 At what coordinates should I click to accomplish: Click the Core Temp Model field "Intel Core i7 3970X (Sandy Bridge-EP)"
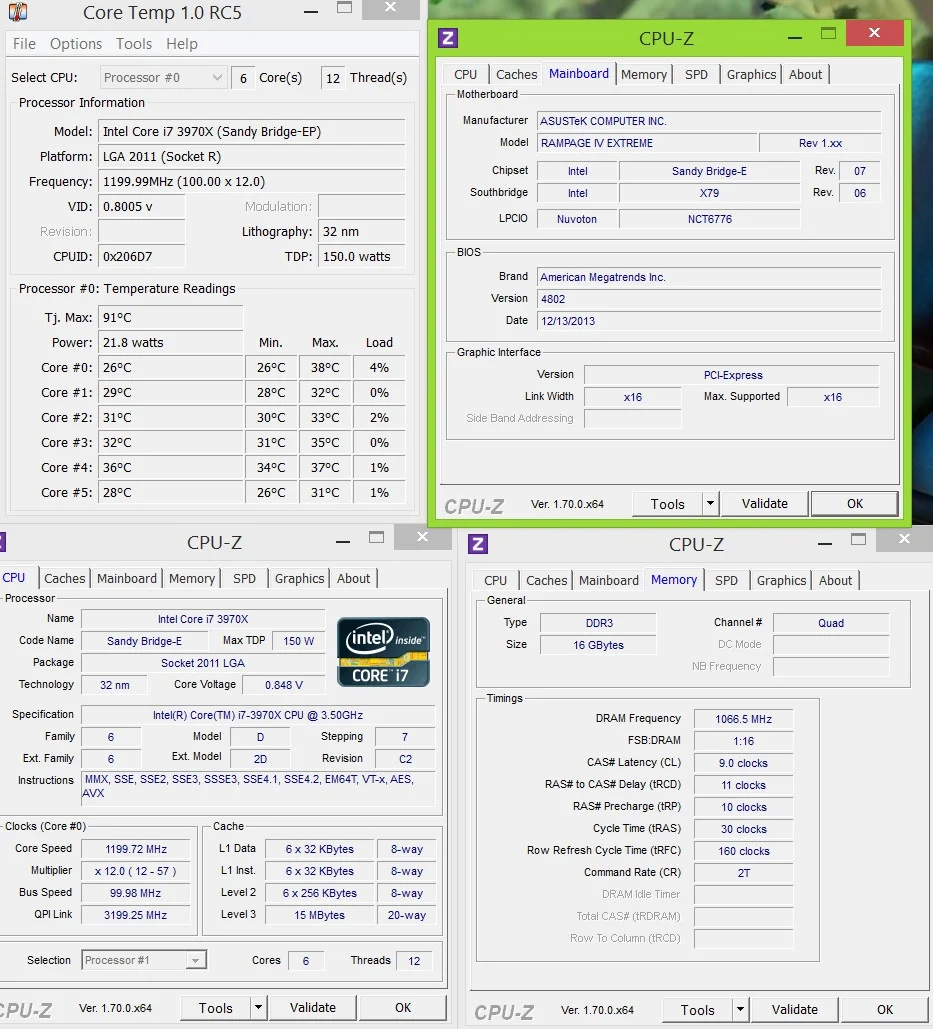[251, 131]
